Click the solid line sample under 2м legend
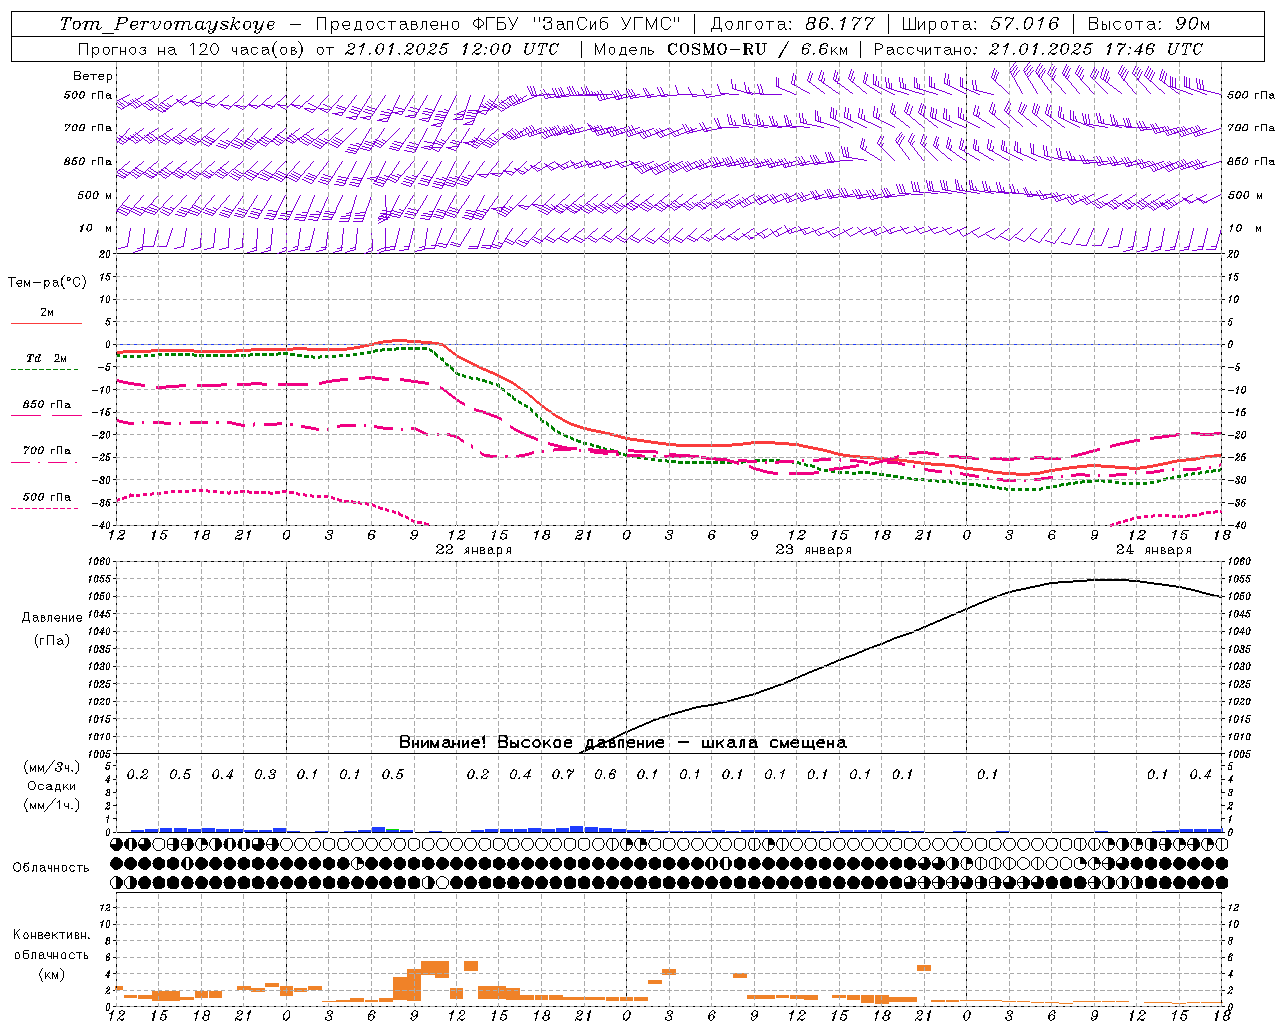 (x=46, y=323)
